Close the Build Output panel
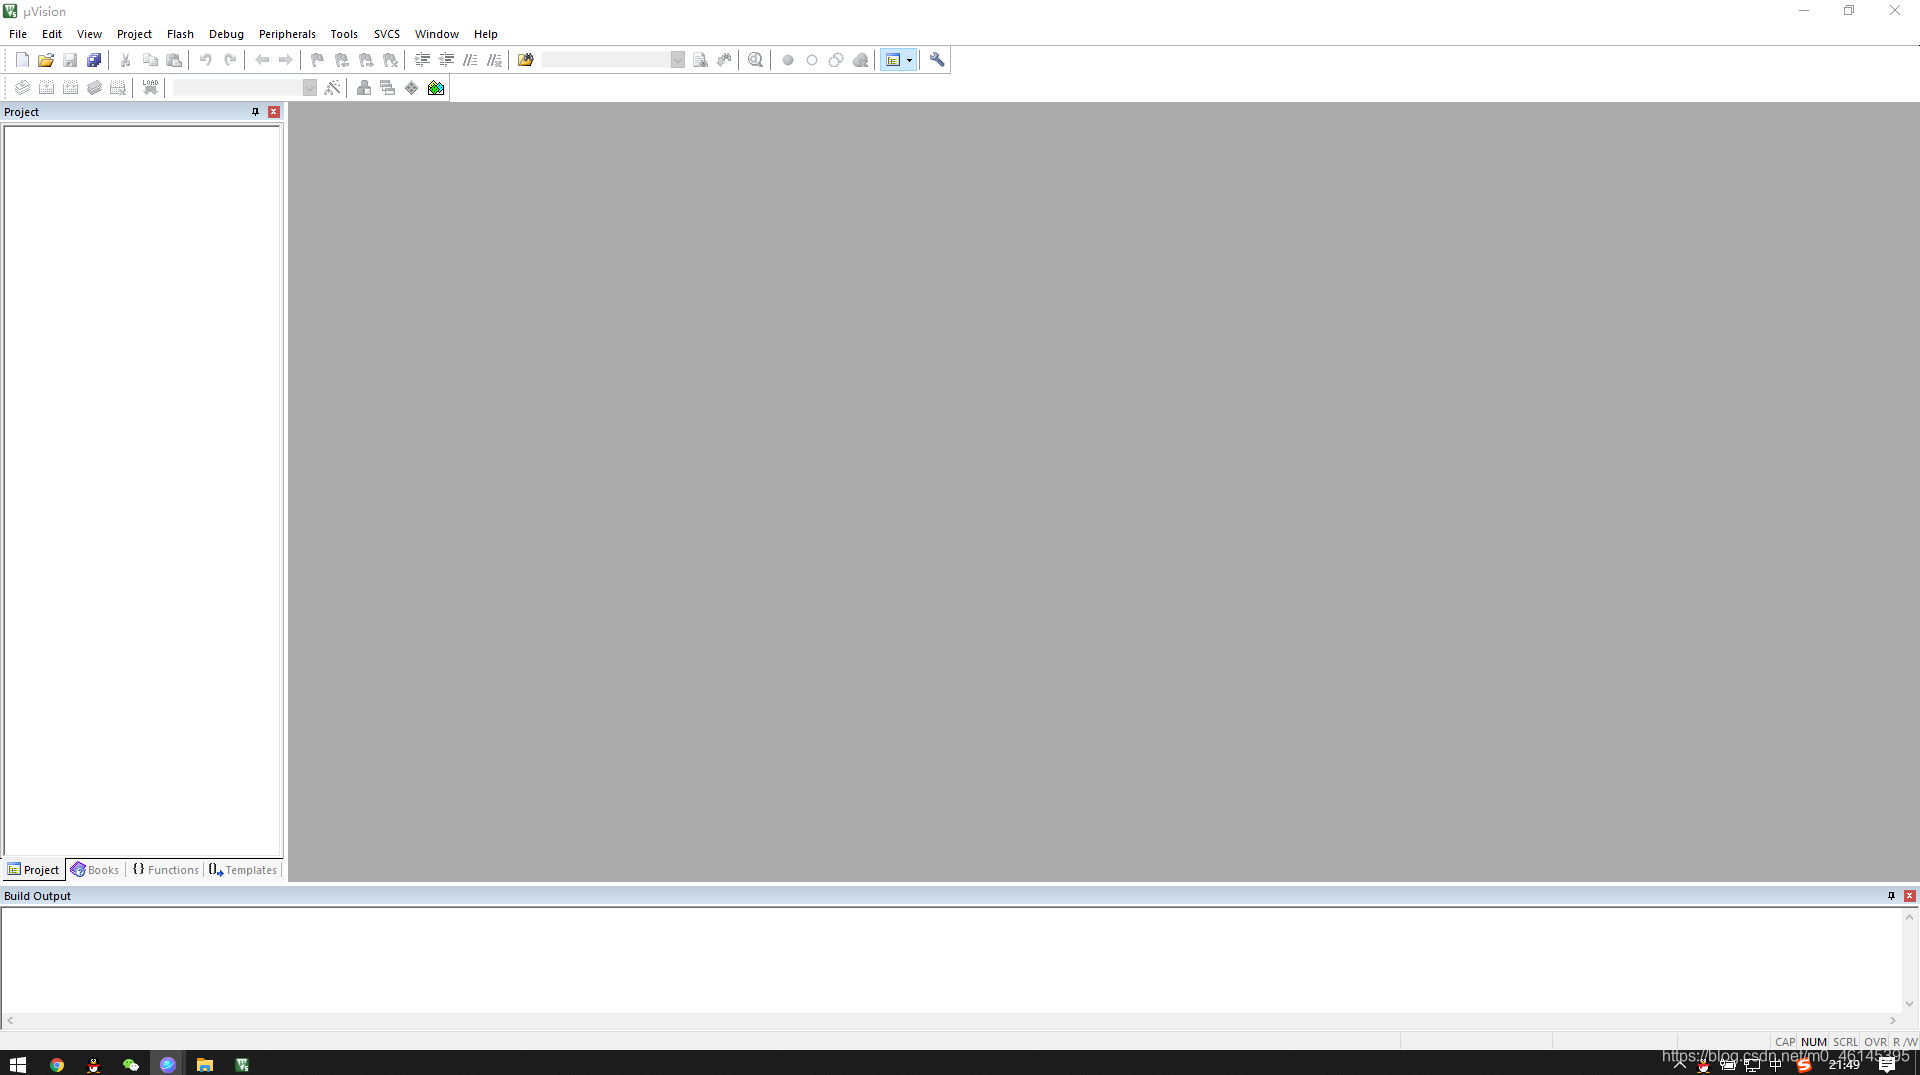 point(1910,896)
